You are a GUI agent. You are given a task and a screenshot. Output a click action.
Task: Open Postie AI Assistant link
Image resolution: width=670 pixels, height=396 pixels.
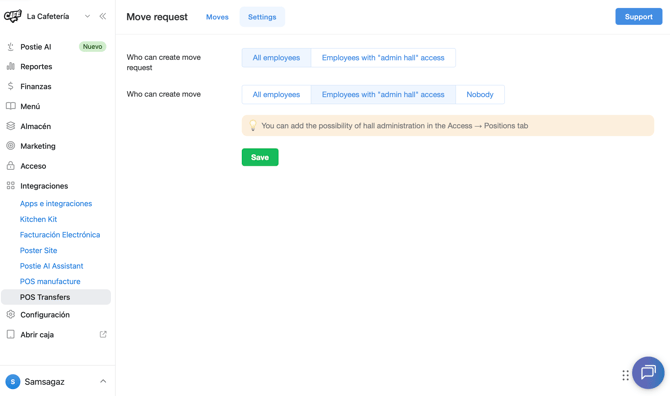tap(52, 266)
